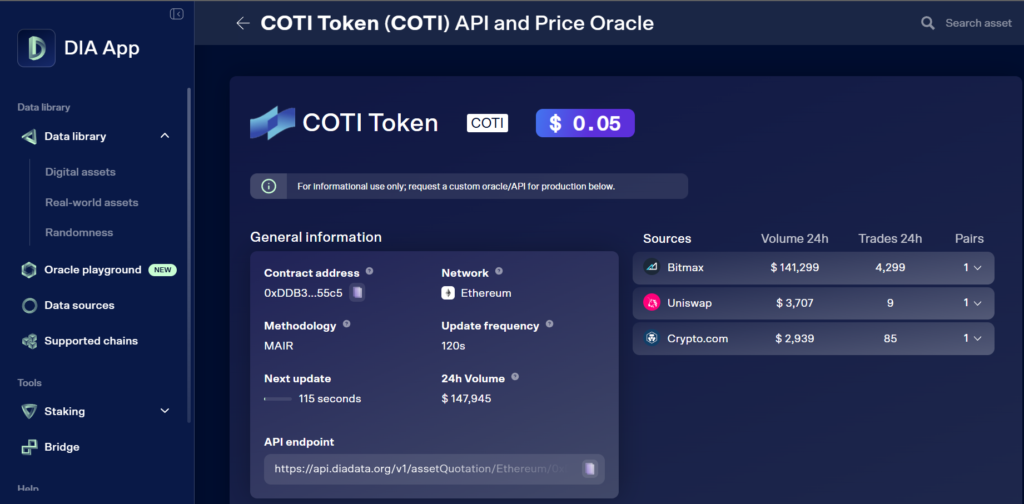
Task: Click the info icon beside 24h Volume
Action: click(515, 378)
